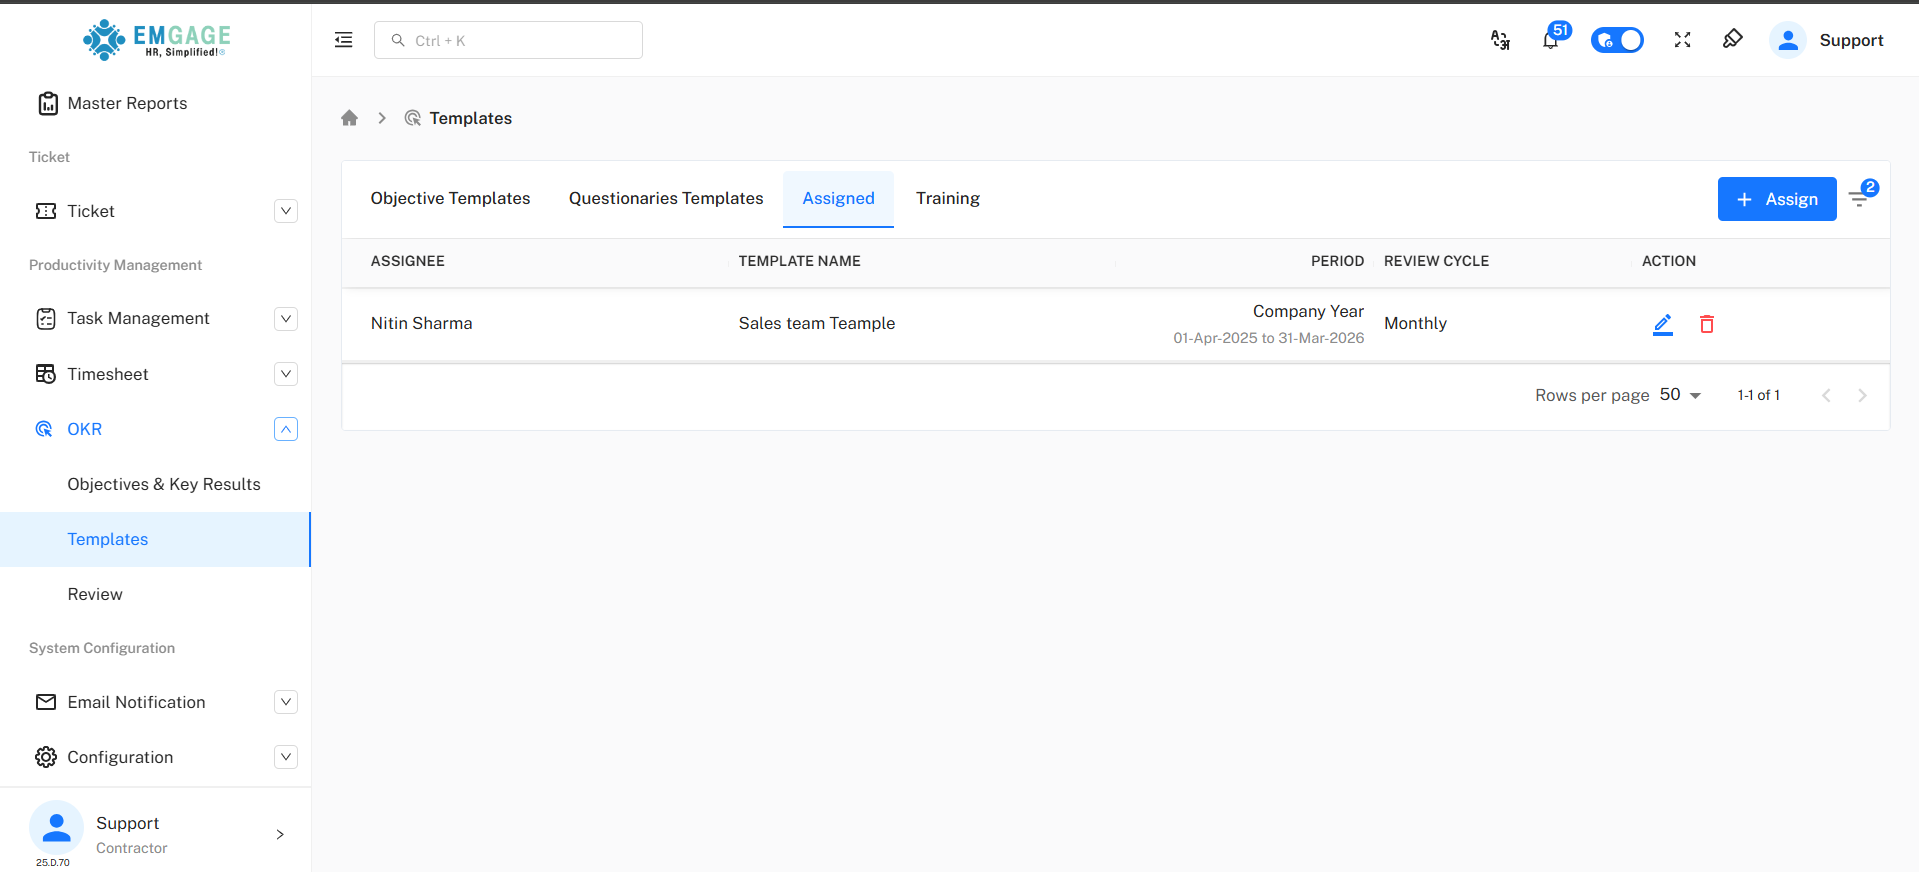1919x872 pixels.
Task: Click the pin icon in the header
Action: 1732,40
